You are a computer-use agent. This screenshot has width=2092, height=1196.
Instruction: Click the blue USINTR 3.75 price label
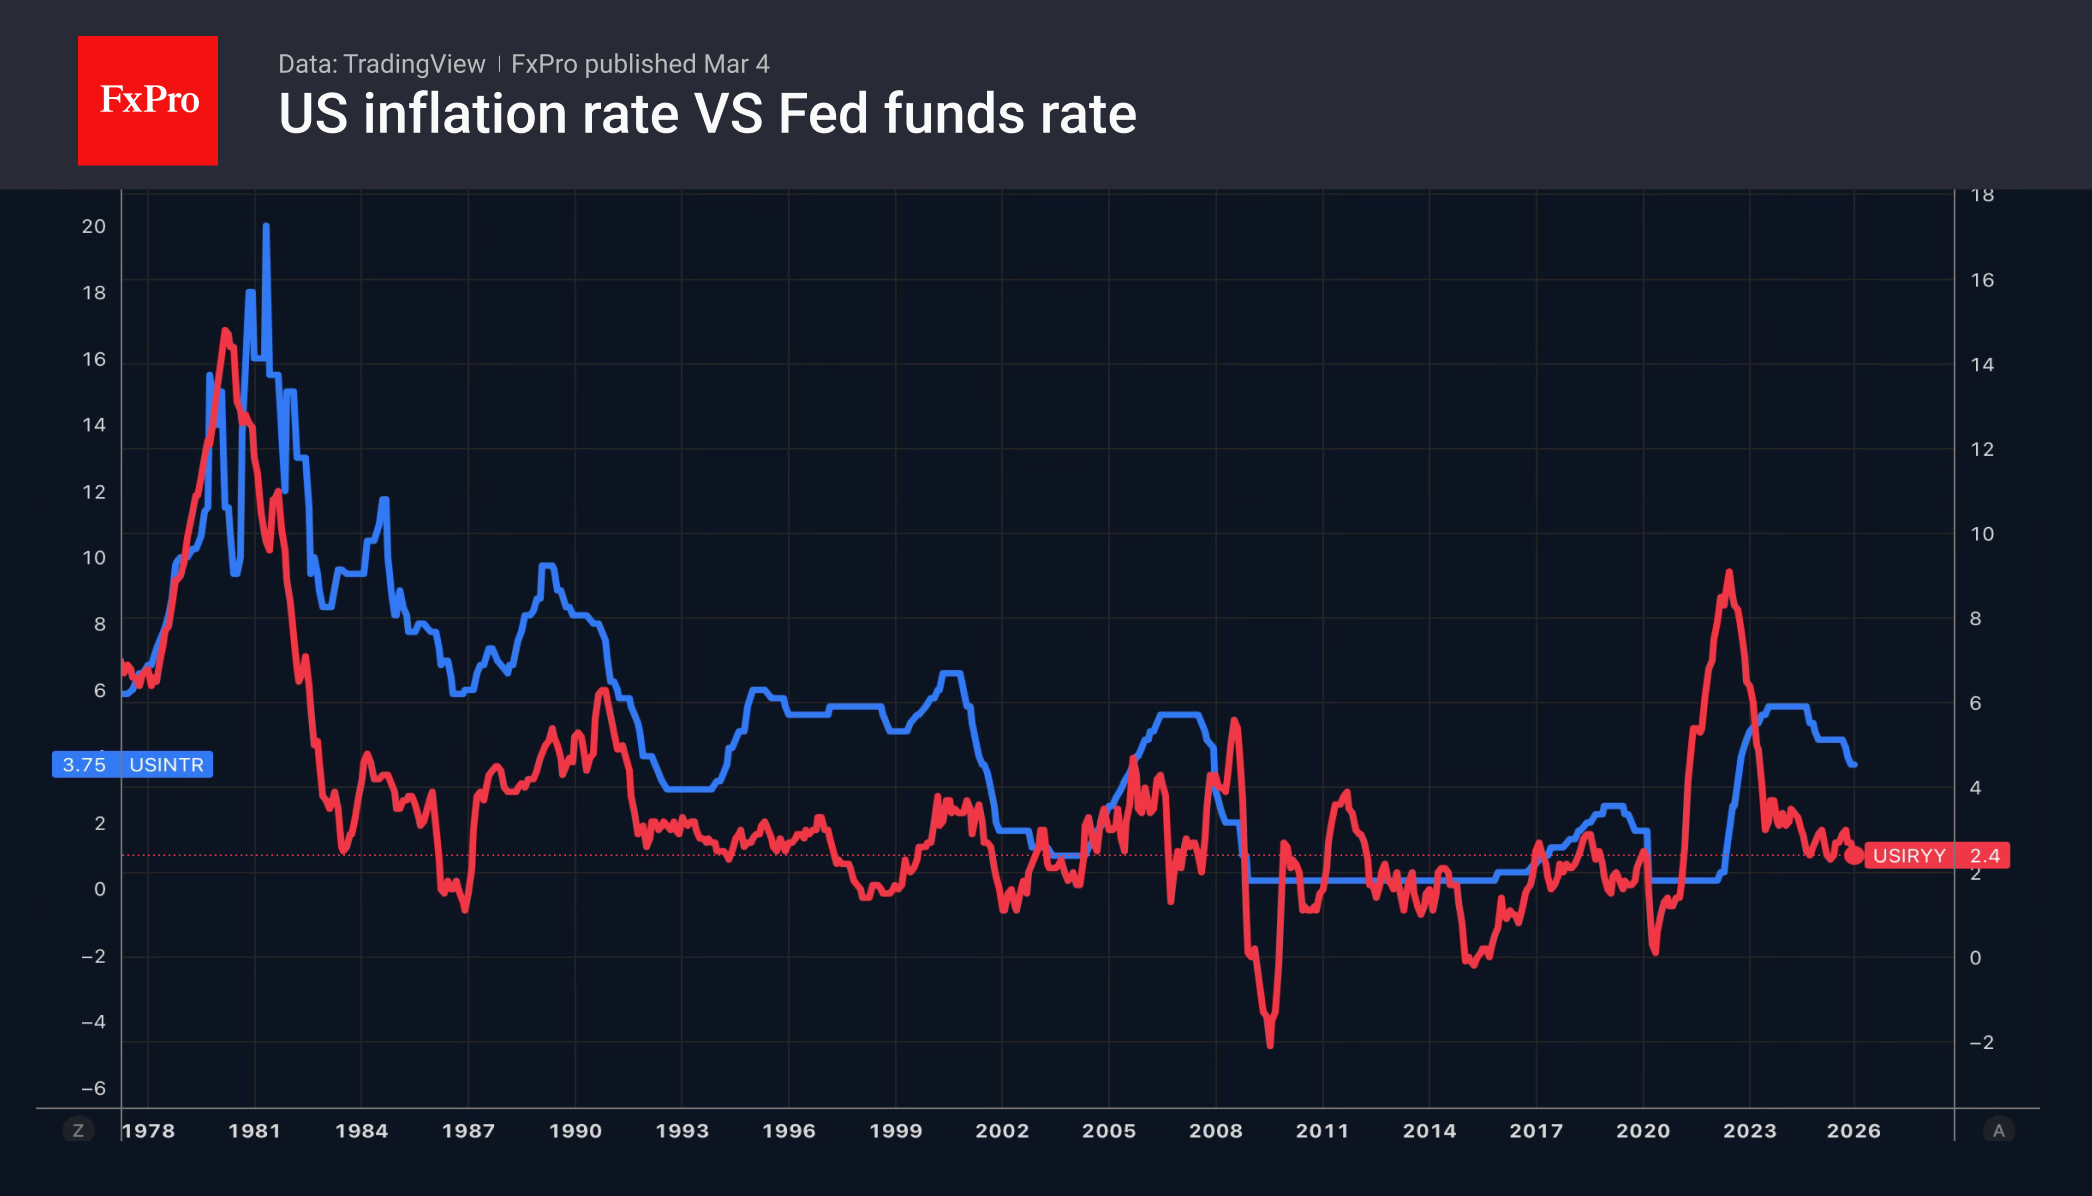(132, 764)
